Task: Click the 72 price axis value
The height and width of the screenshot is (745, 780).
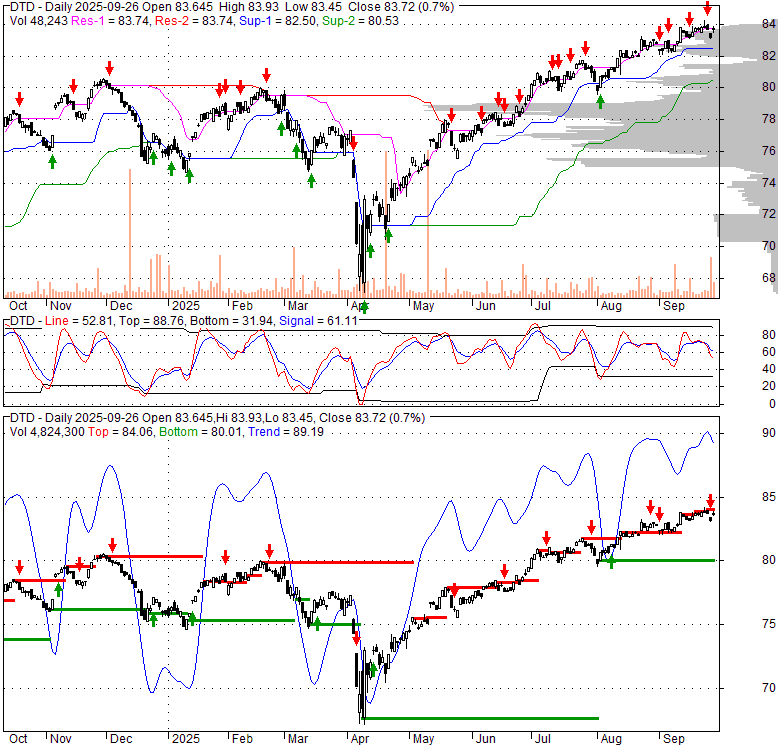Action: (x=769, y=214)
